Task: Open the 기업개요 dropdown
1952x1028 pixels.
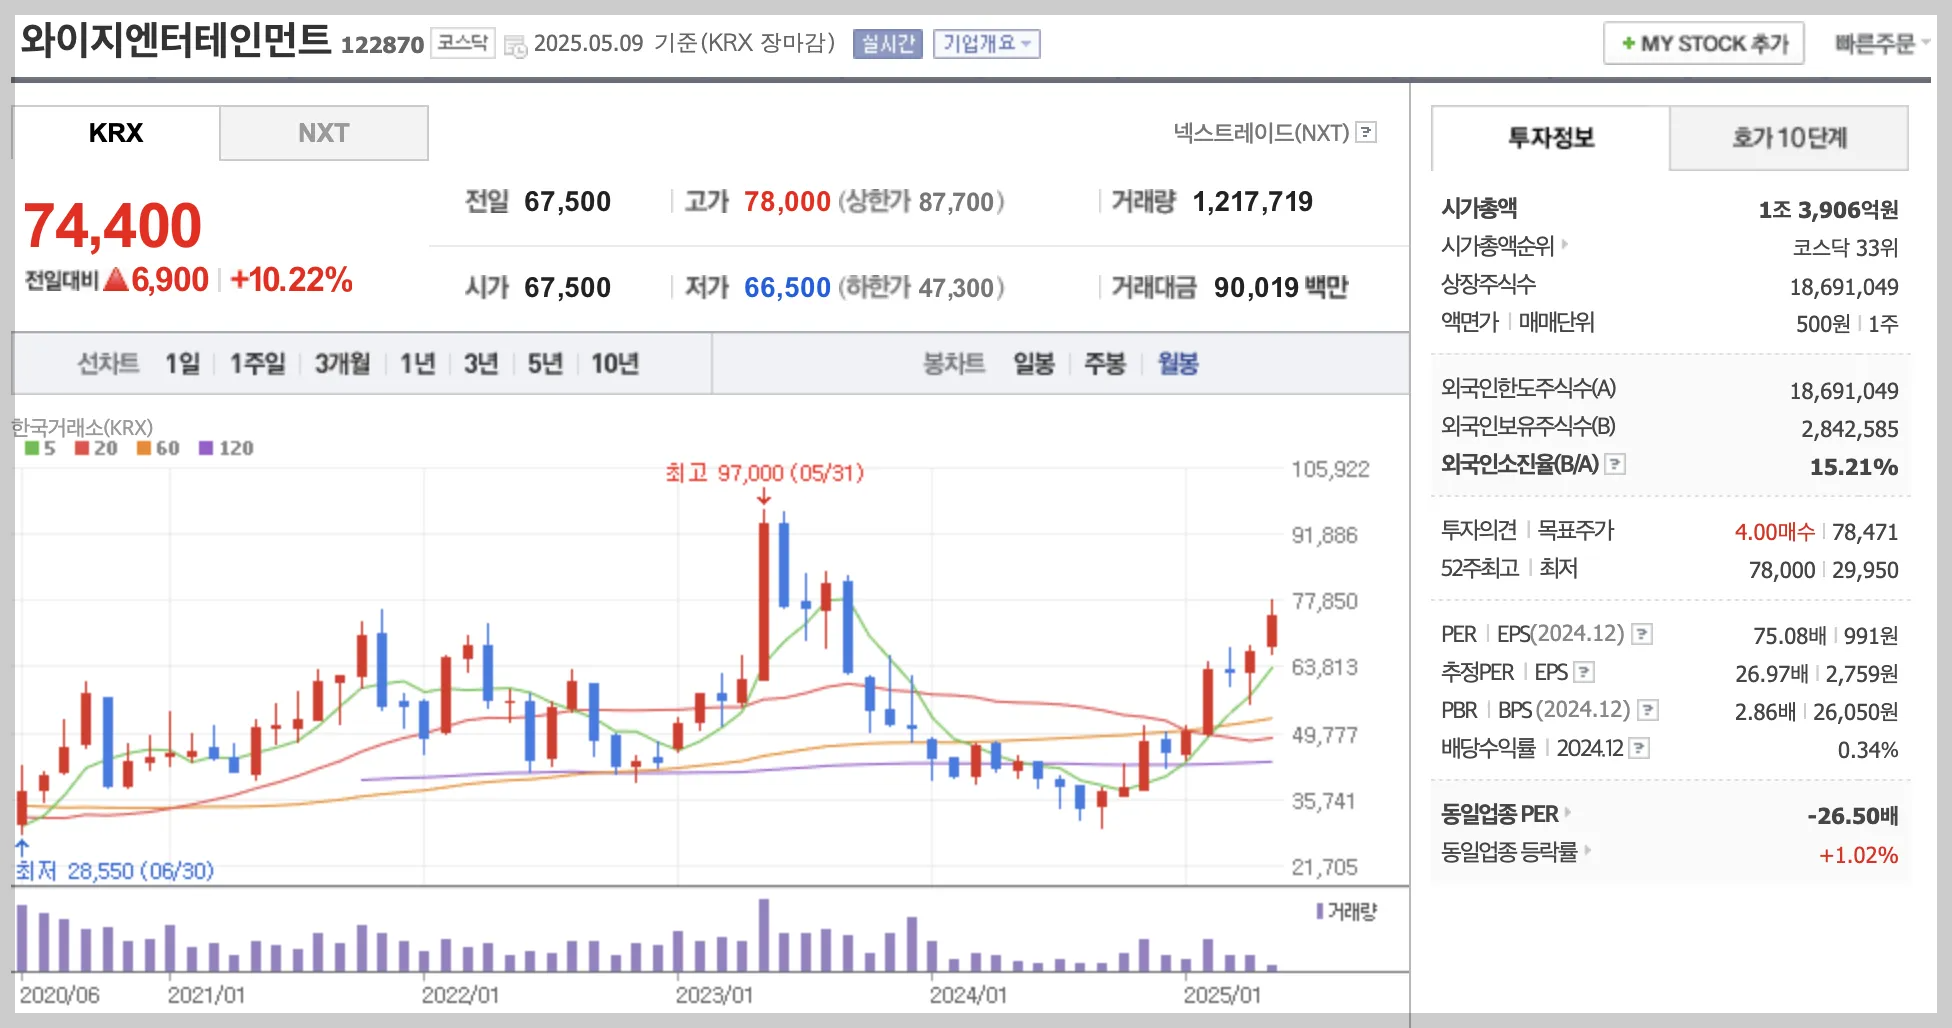Action: [x=986, y=44]
